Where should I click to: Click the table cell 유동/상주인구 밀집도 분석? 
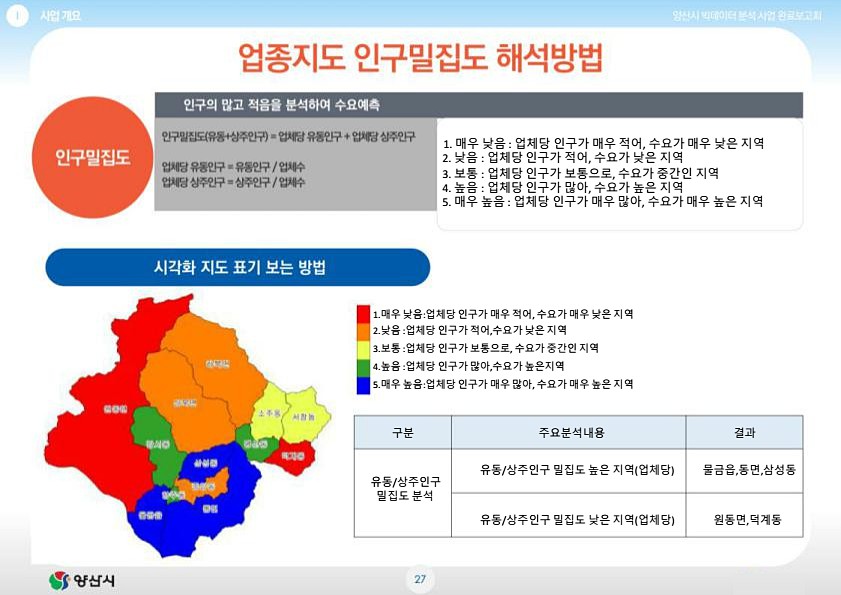tap(403, 493)
